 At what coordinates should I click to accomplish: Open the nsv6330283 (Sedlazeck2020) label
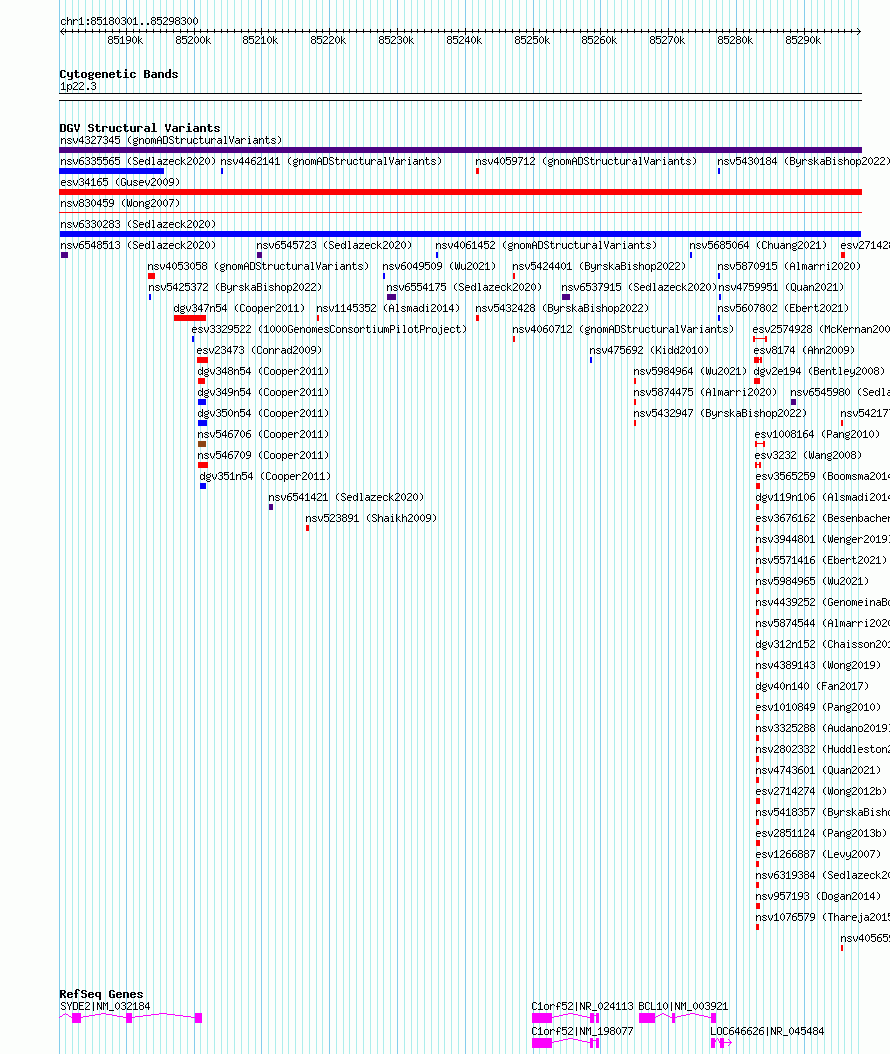pos(138,224)
